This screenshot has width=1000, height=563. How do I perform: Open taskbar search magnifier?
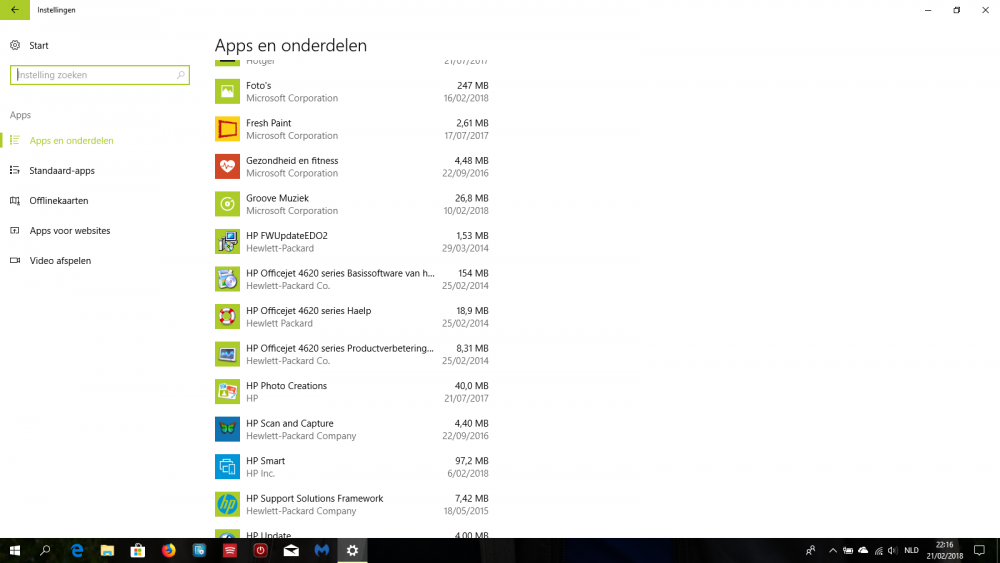(45, 550)
